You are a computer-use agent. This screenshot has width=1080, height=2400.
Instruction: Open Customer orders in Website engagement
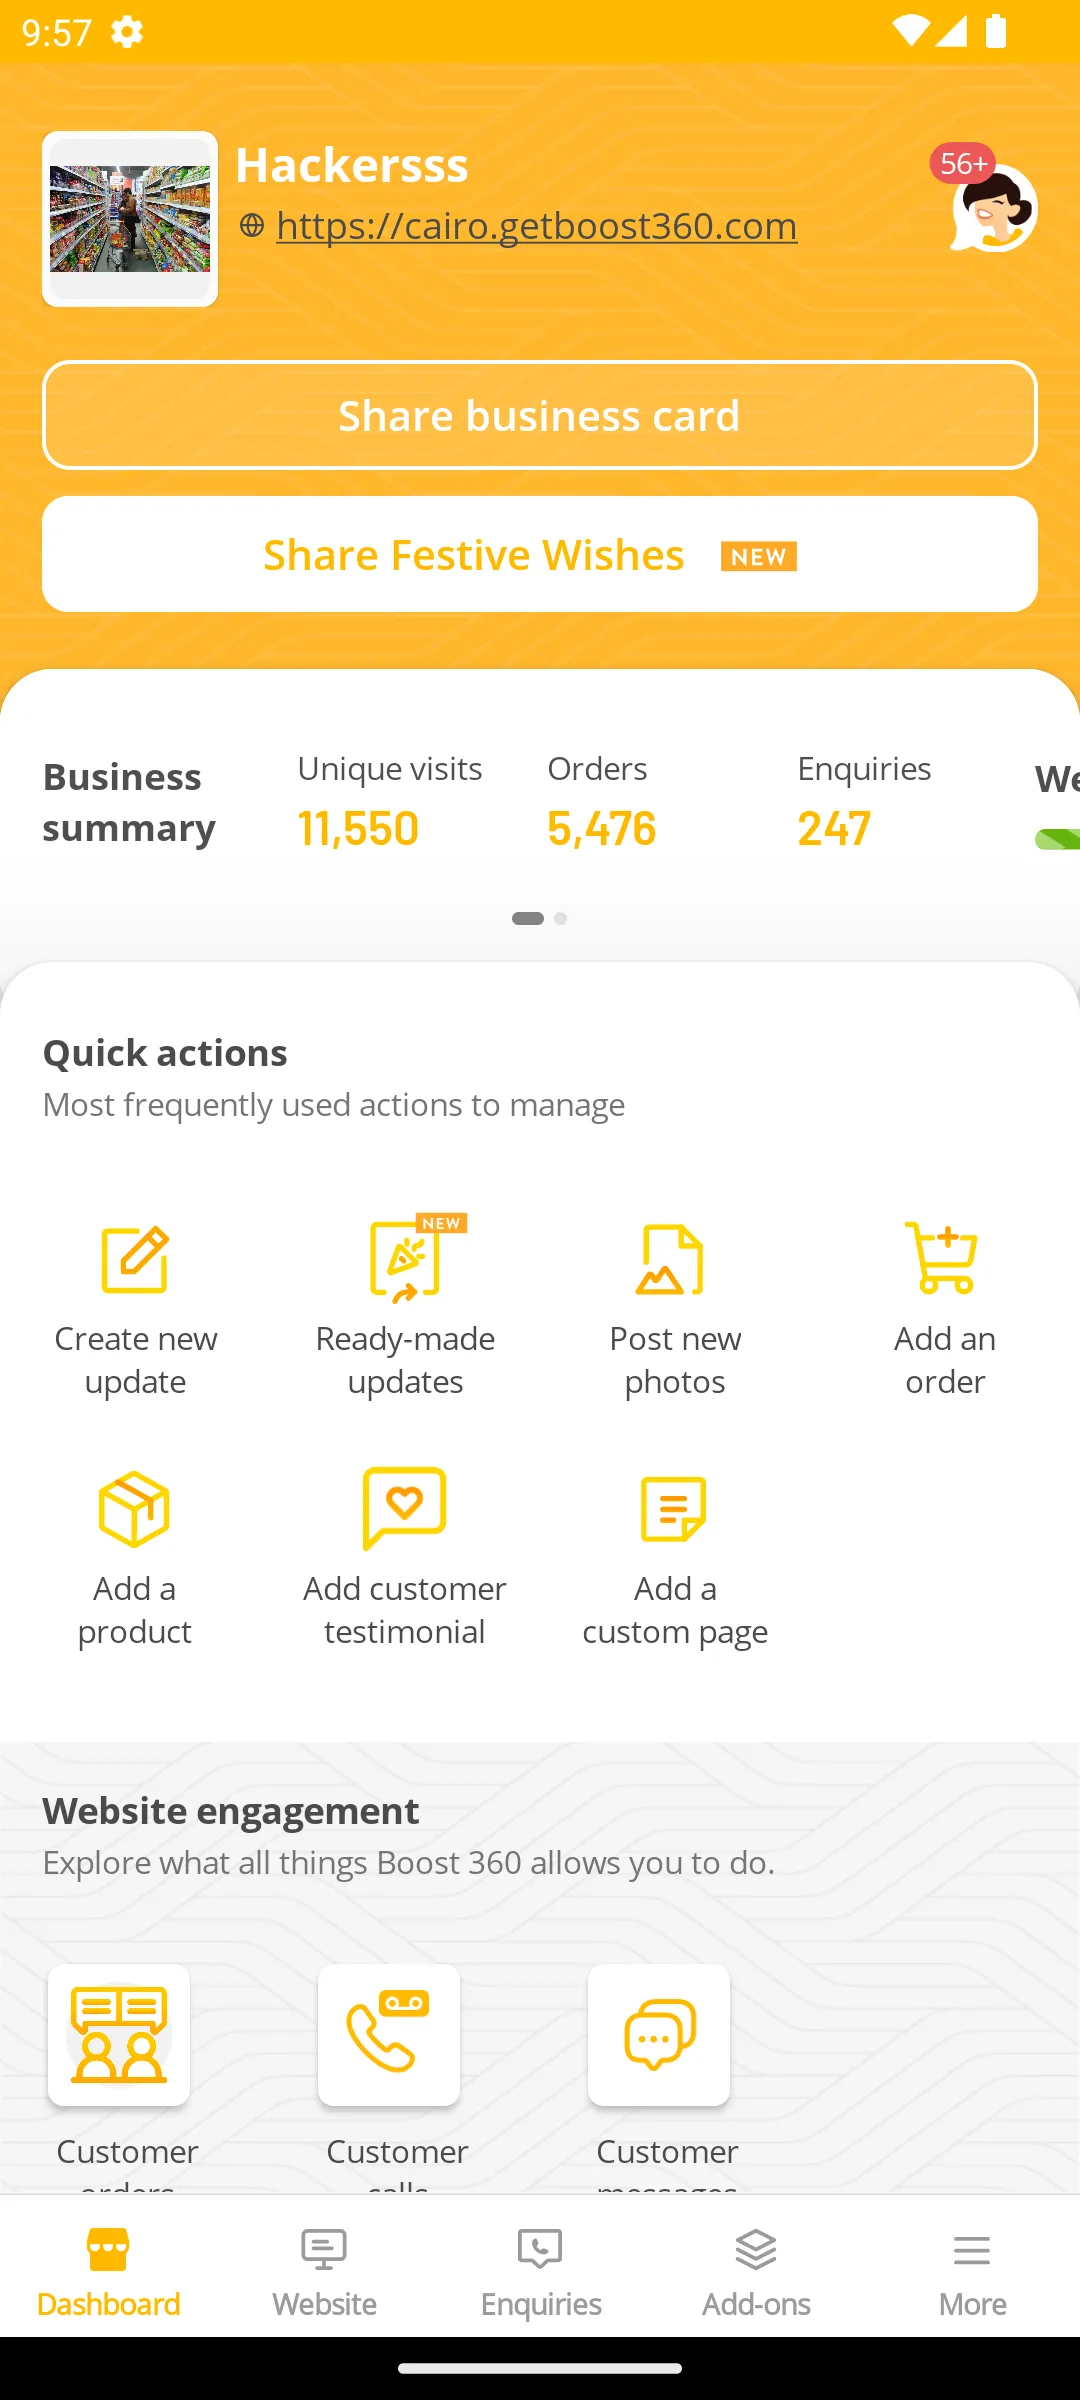[x=119, y=2037]
